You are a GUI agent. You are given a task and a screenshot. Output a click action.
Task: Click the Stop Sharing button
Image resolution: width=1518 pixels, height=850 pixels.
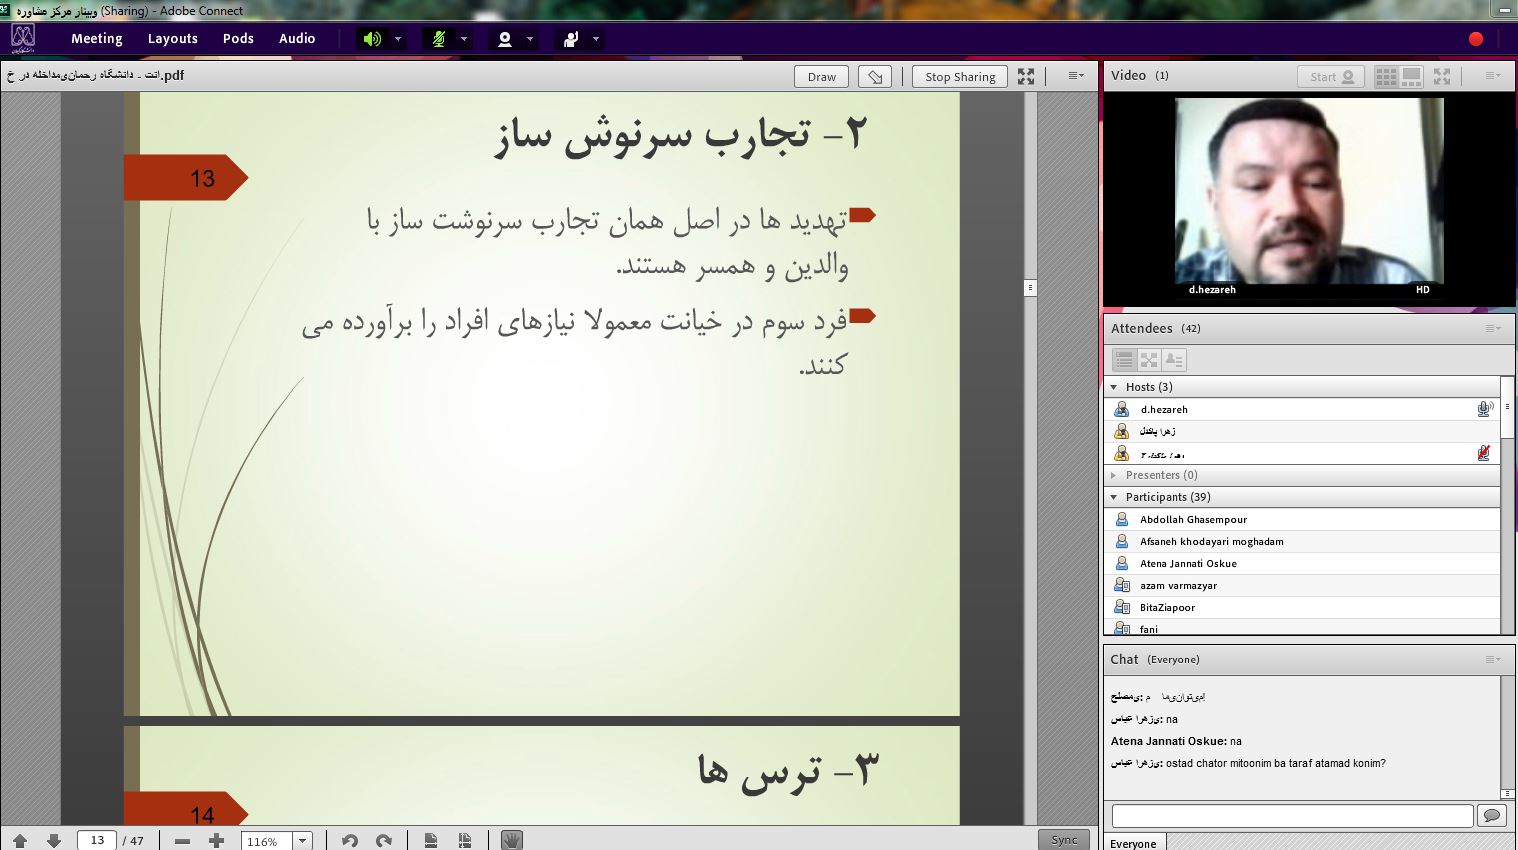[959, 77]
